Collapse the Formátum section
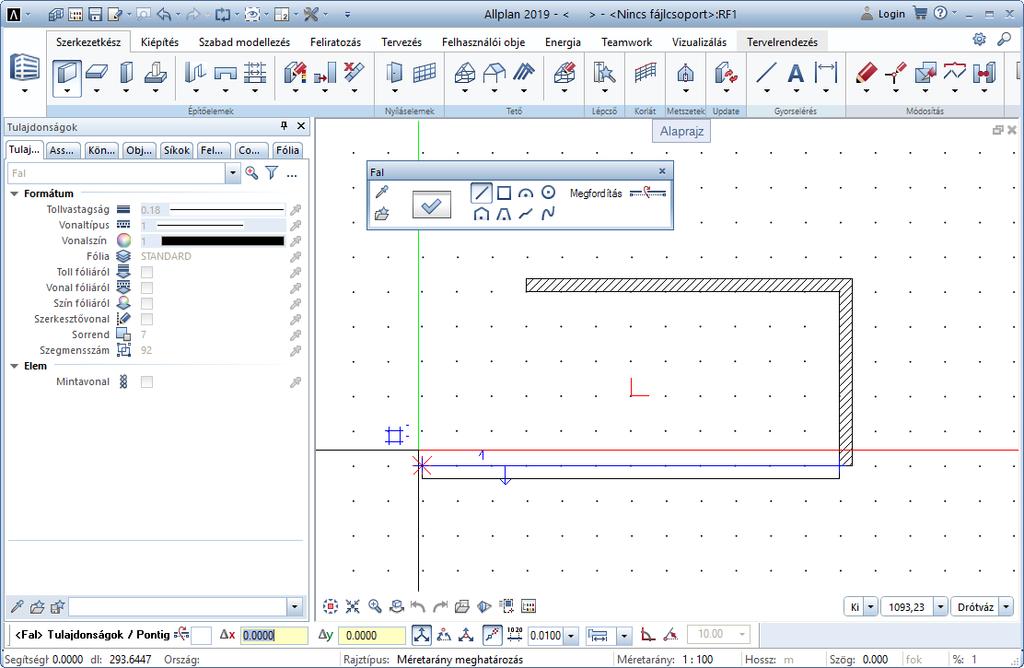This screenshot has height=668, width=1024. click(14, 194)
